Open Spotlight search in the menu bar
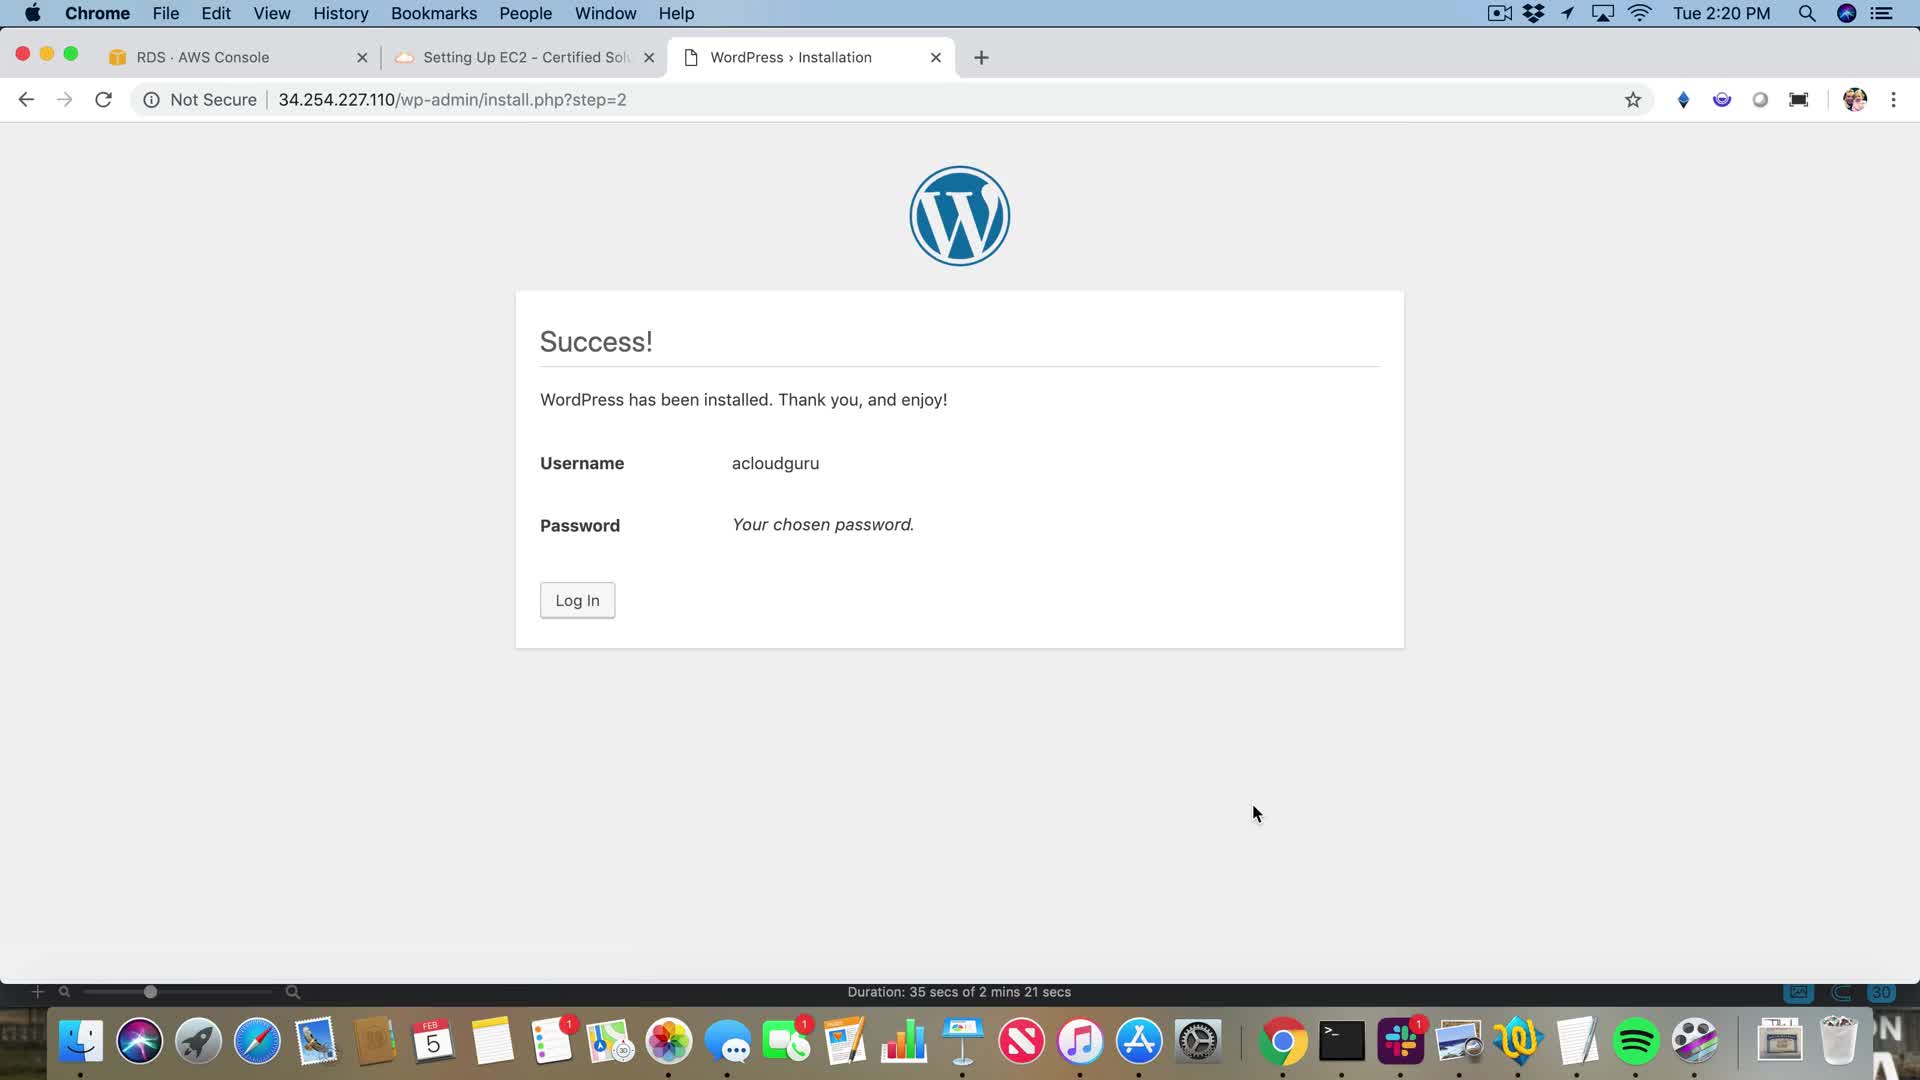The height and width of the screenshot is (1080, 1920). [x=1806, y=13]
